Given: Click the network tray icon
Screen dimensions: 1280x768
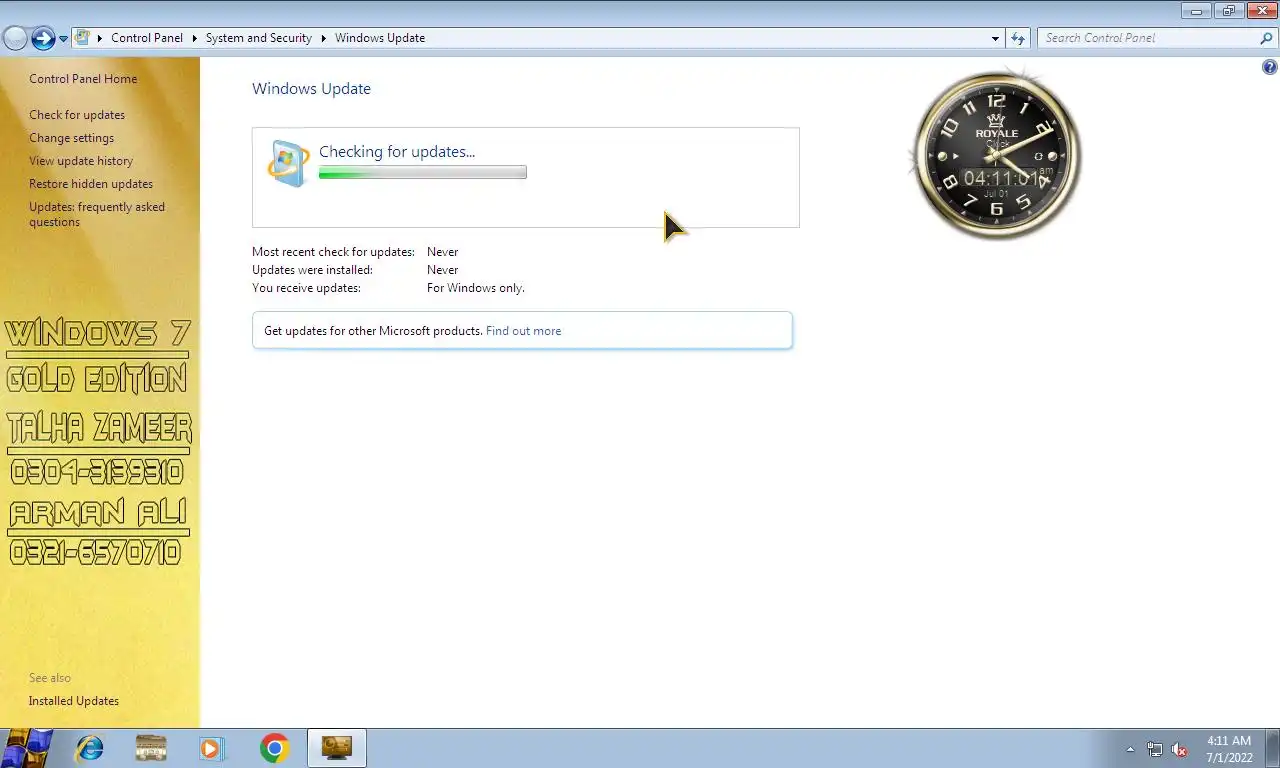Looking at the screenshot, I should 1155,749.
